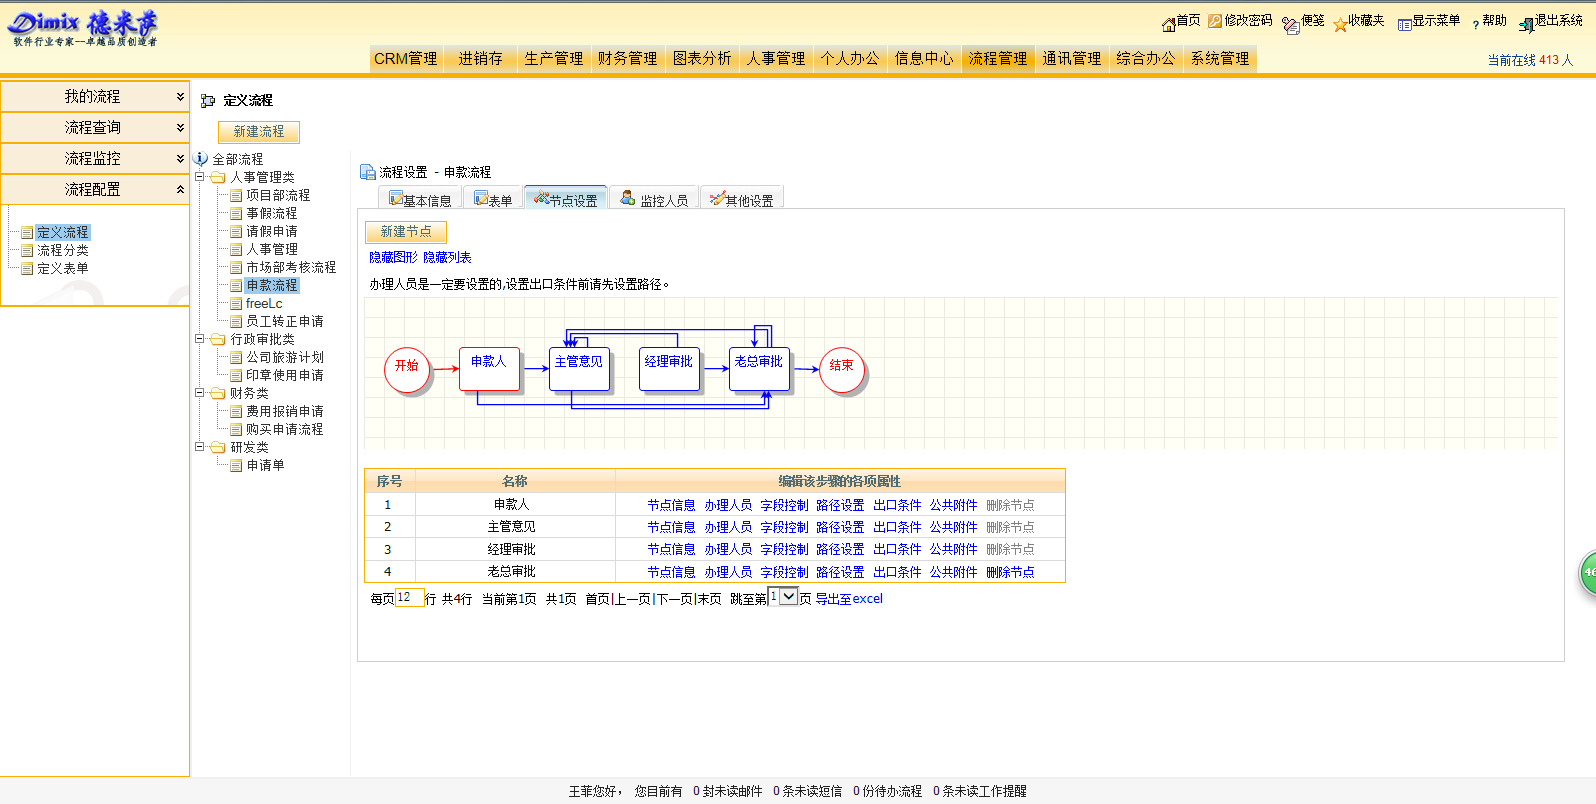This screenshot has width=1596, height=804.
Task: Go to 首页 home icon
Action: click(x=1168, y=24)
